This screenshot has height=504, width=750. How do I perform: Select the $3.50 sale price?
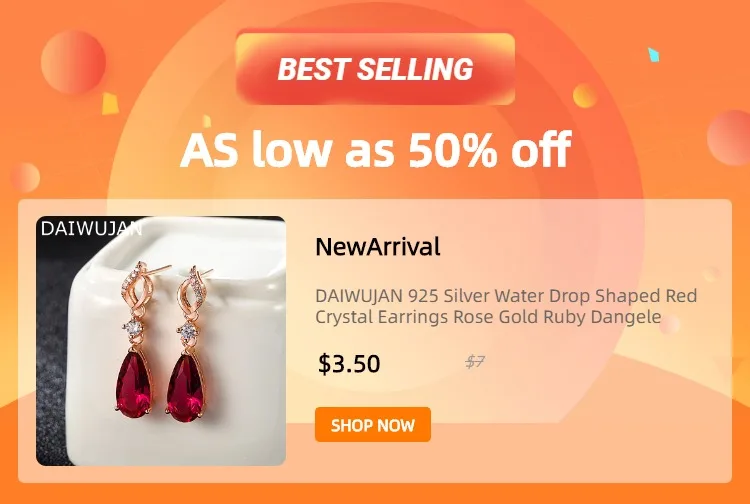tap(349, 363)
